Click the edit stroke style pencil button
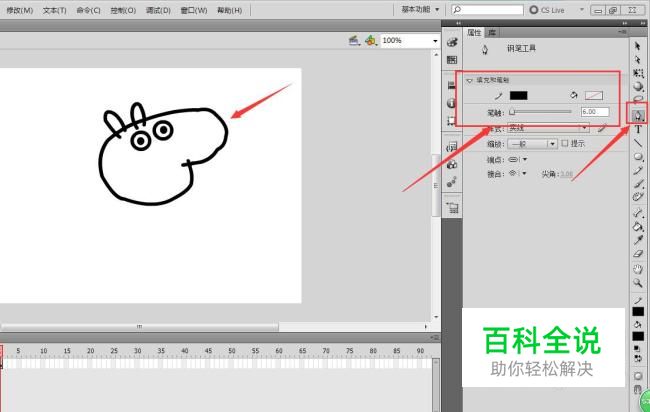 (602, 128)
